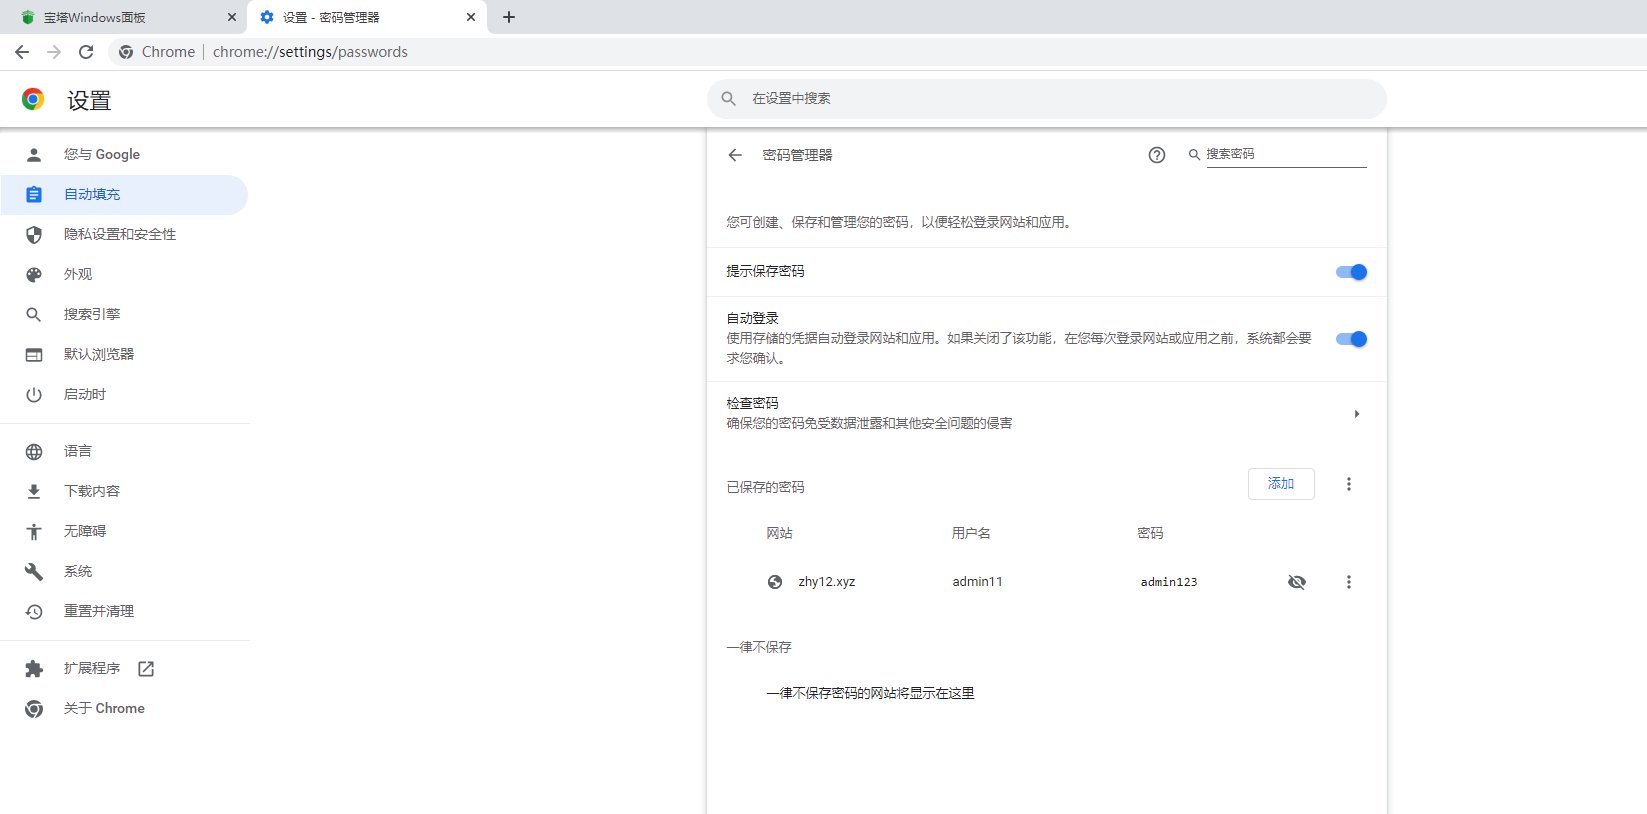Click the Chrome logo next to 设置
The height and width of the screenshot is (814, 1647).
(33, 99)
